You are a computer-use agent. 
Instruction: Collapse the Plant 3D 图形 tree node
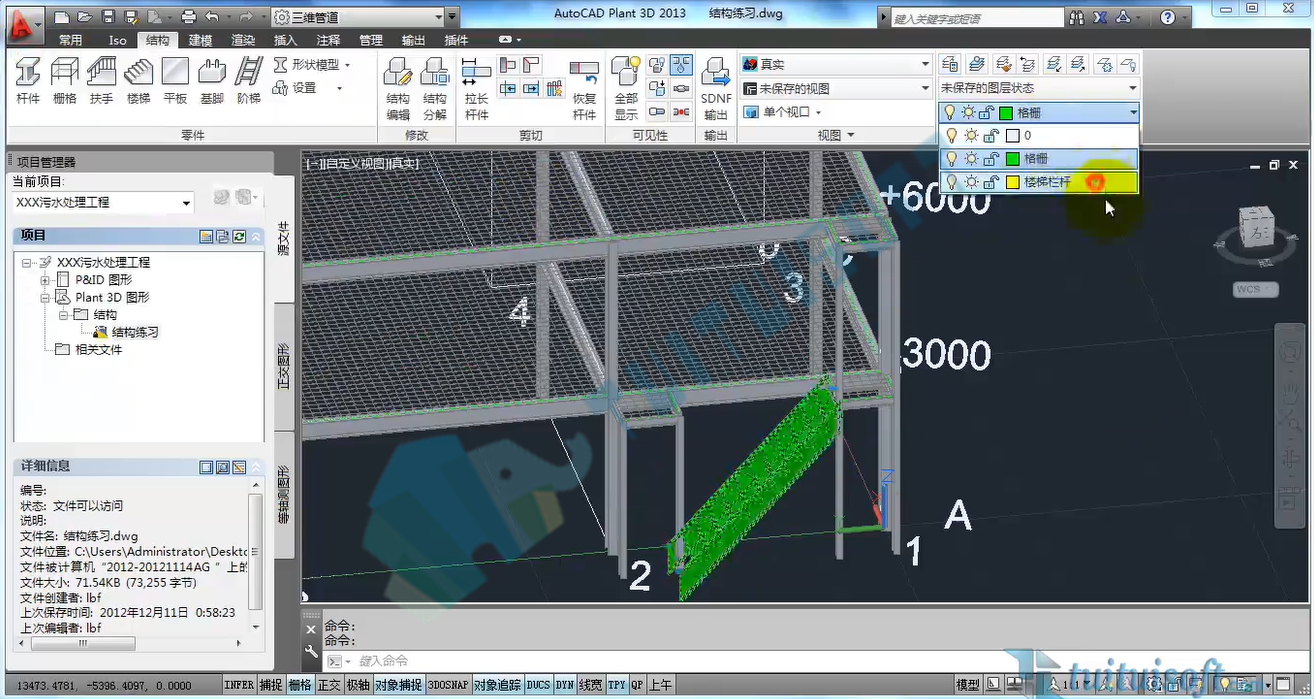46,297
